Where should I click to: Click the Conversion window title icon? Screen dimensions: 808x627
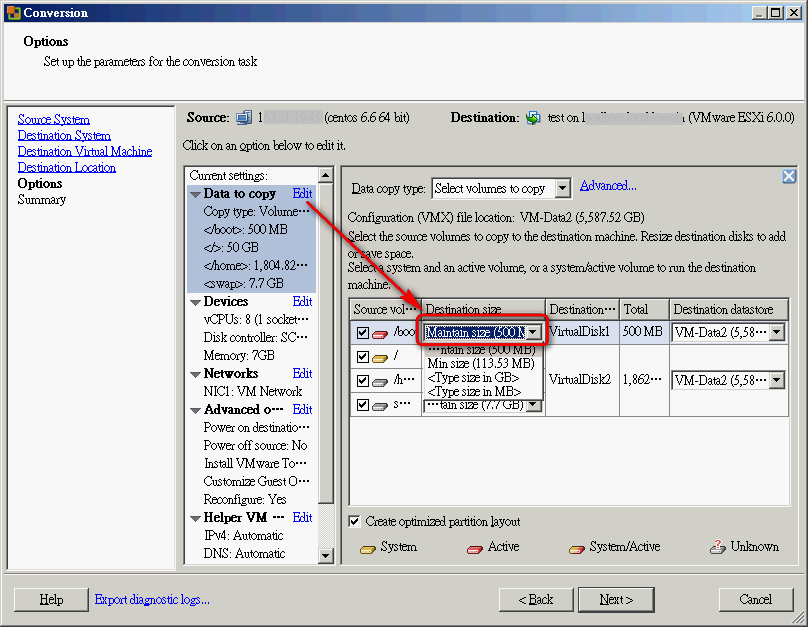click(13, 13)
